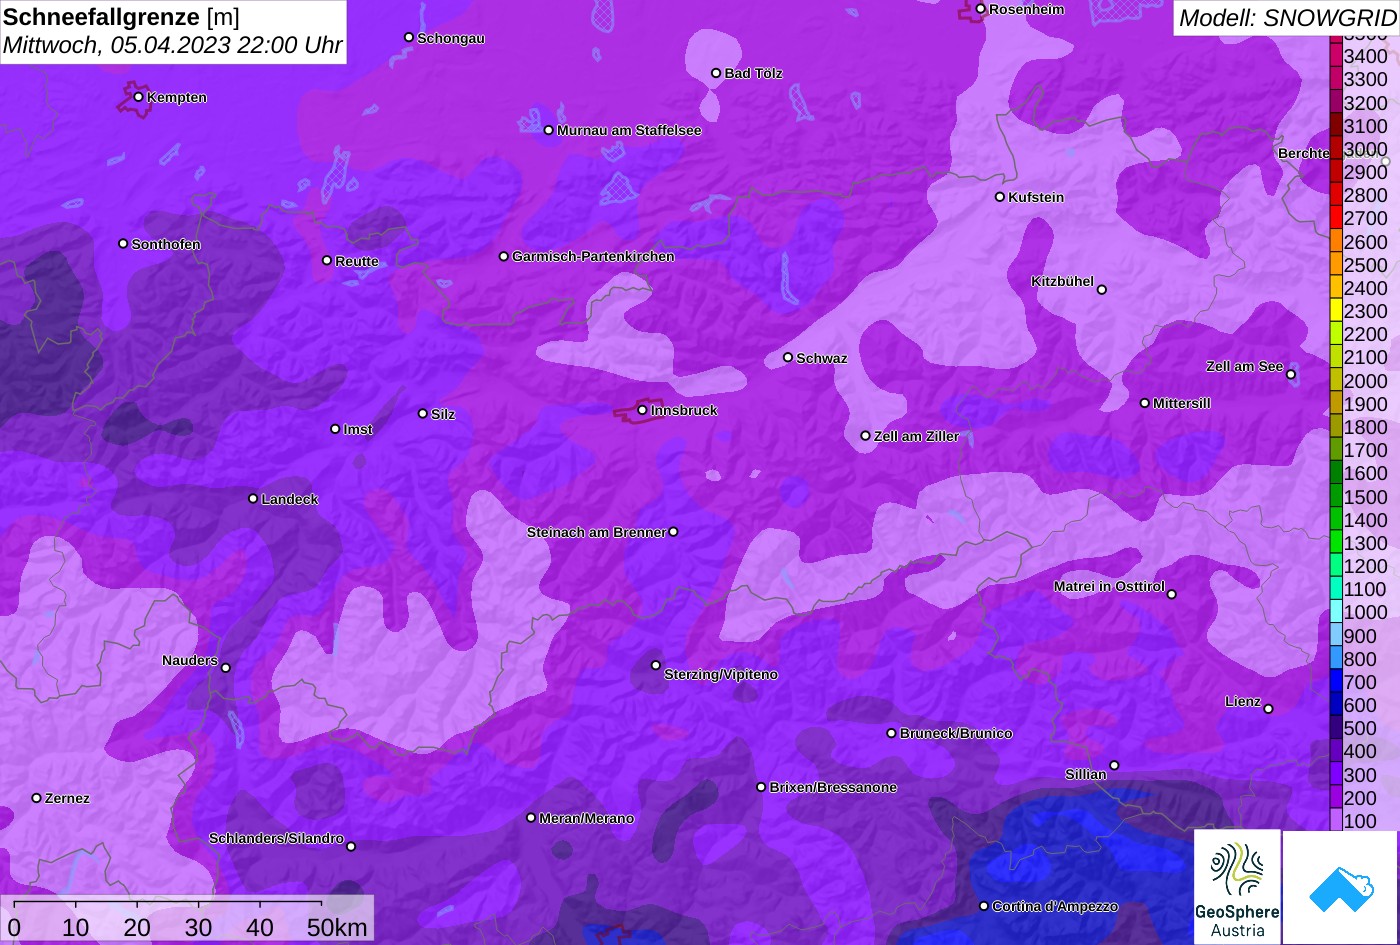Viewport: 1400px width, 945px height.
Task: Select the 1500 m green legend swatch
Action: (1335, 496)
